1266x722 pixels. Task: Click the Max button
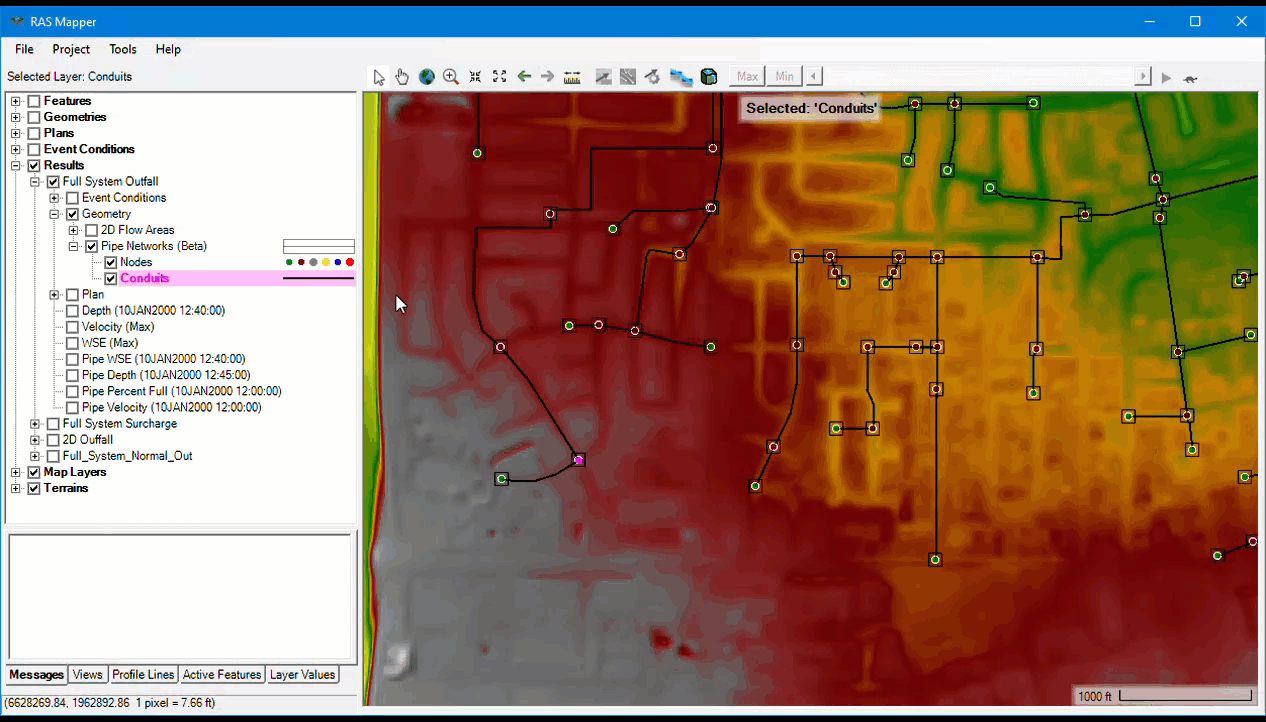point(747,77)
